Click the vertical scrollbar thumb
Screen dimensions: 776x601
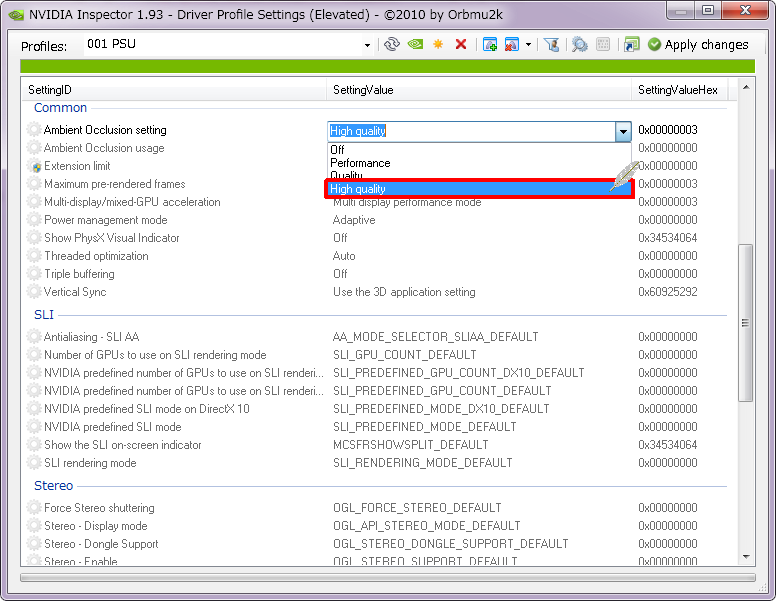point(745,323)
